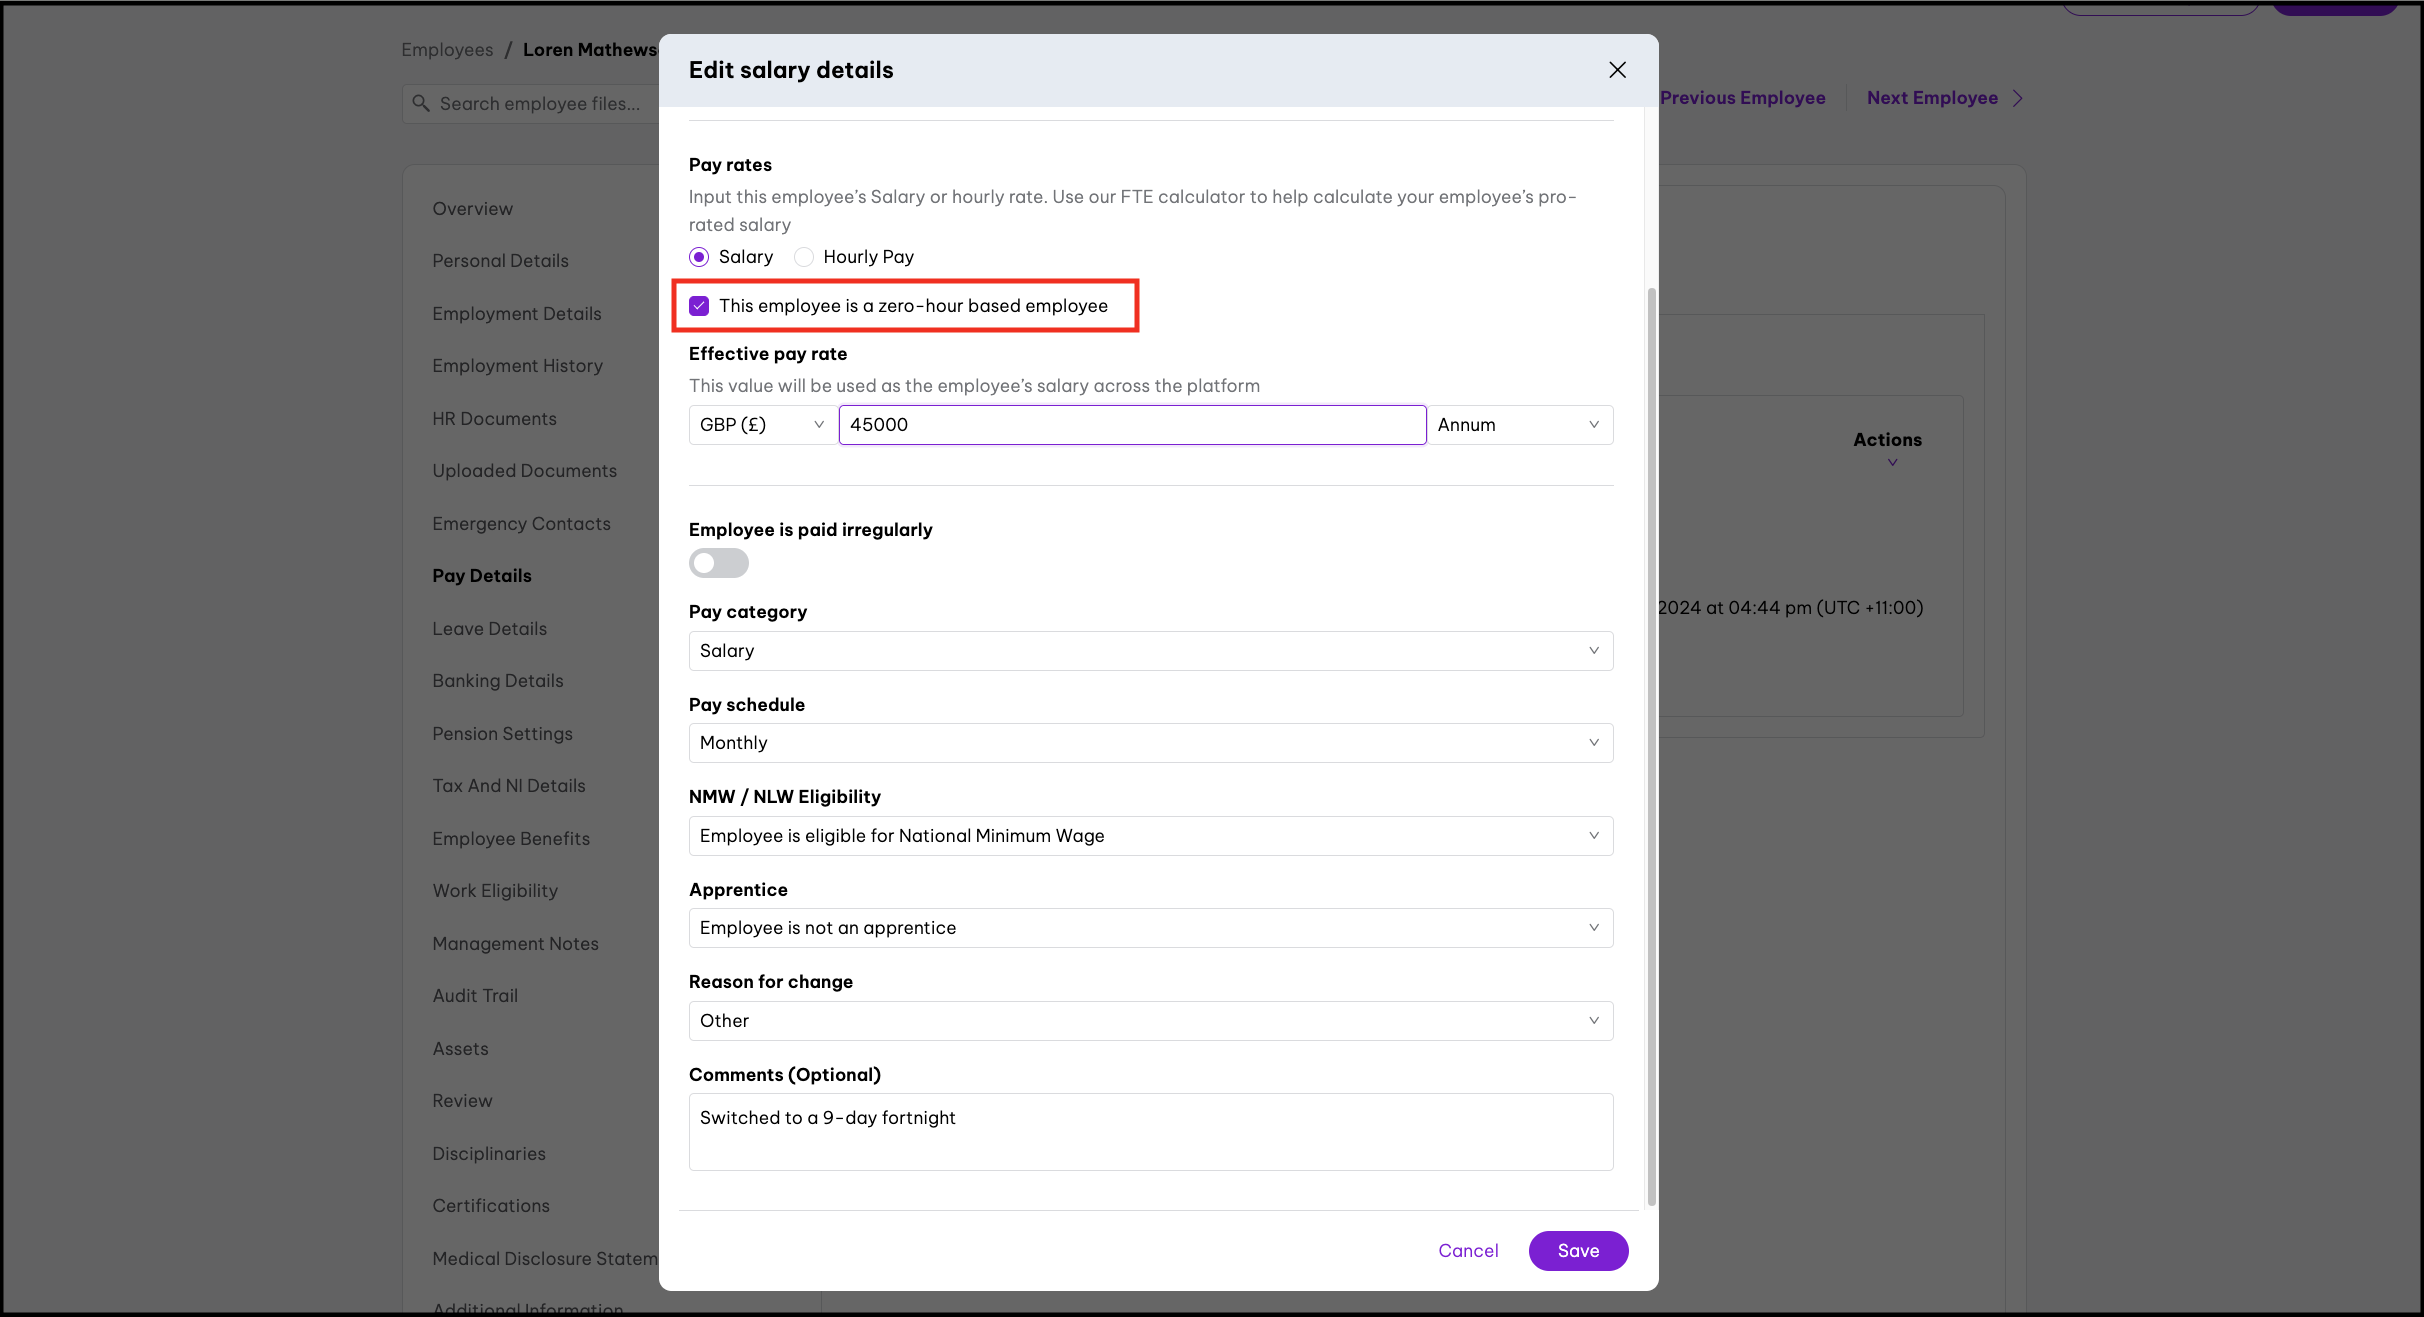
Task: Open the NMW / NLW Eligibility dropdown
Action: [x=1150, y=836]
